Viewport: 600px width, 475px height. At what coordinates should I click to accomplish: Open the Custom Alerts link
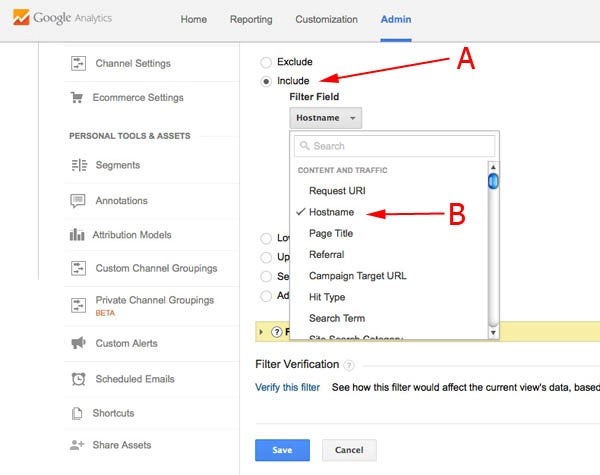coord(127,343)
